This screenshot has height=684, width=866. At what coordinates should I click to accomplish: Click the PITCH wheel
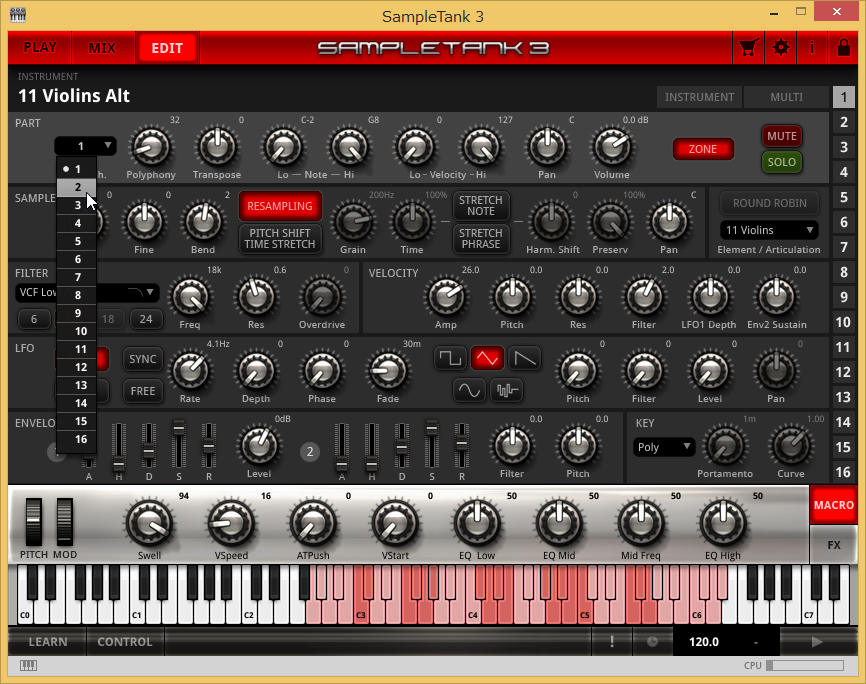click(34, 522)
